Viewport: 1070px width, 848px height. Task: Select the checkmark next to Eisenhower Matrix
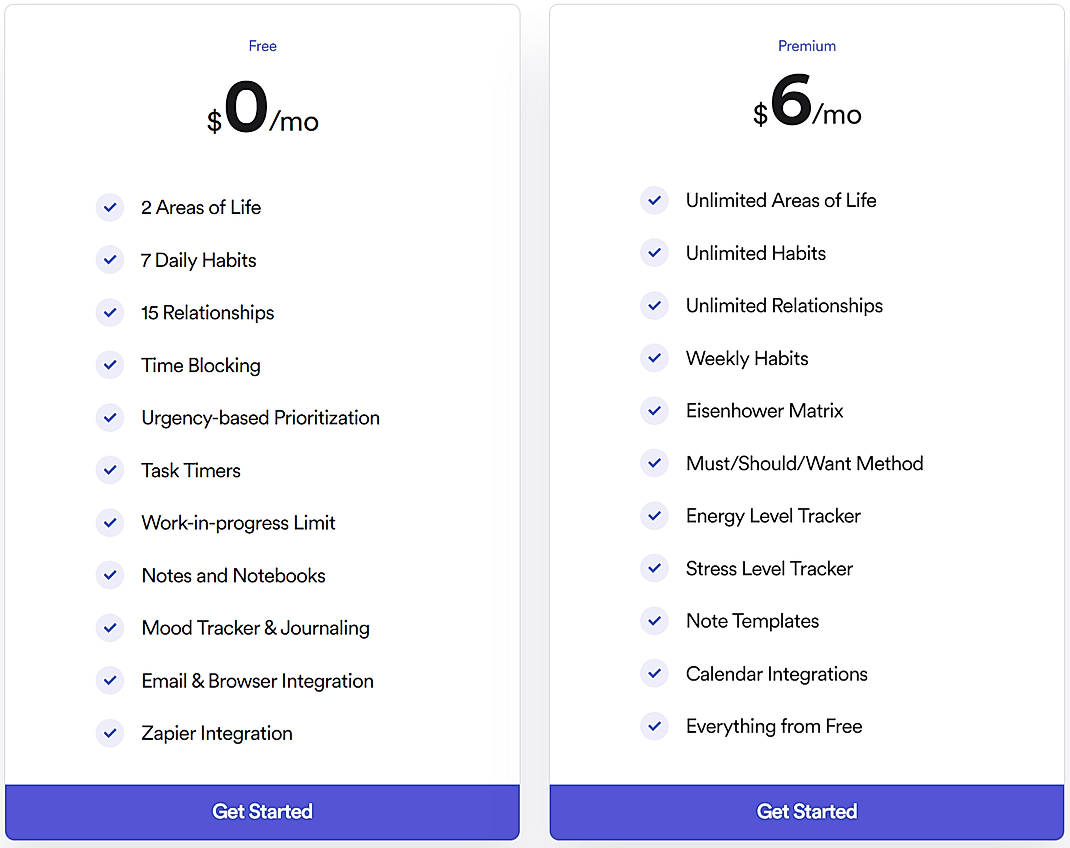pos(654,410)
